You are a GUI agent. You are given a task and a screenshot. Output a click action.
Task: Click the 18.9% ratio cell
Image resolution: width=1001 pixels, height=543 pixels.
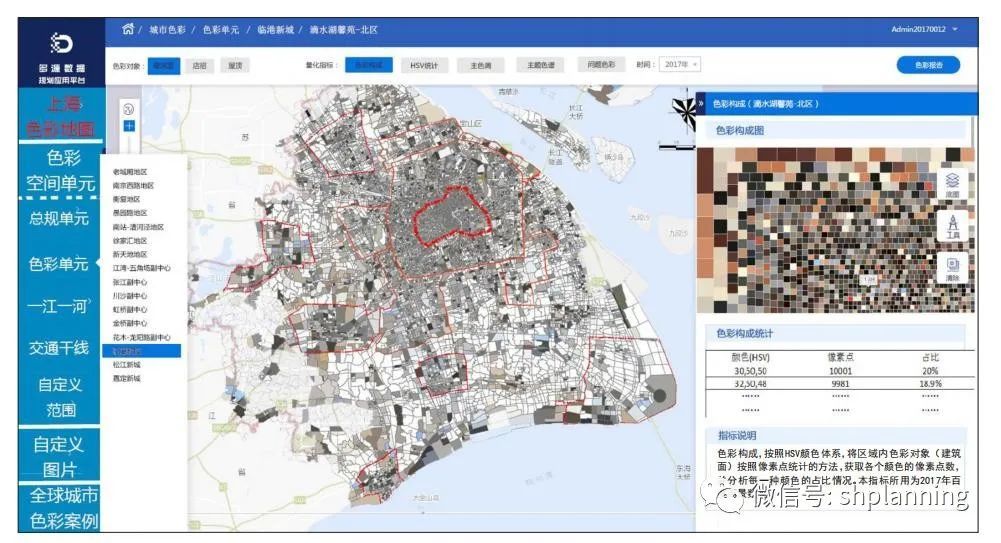click(x=930, y=384)
